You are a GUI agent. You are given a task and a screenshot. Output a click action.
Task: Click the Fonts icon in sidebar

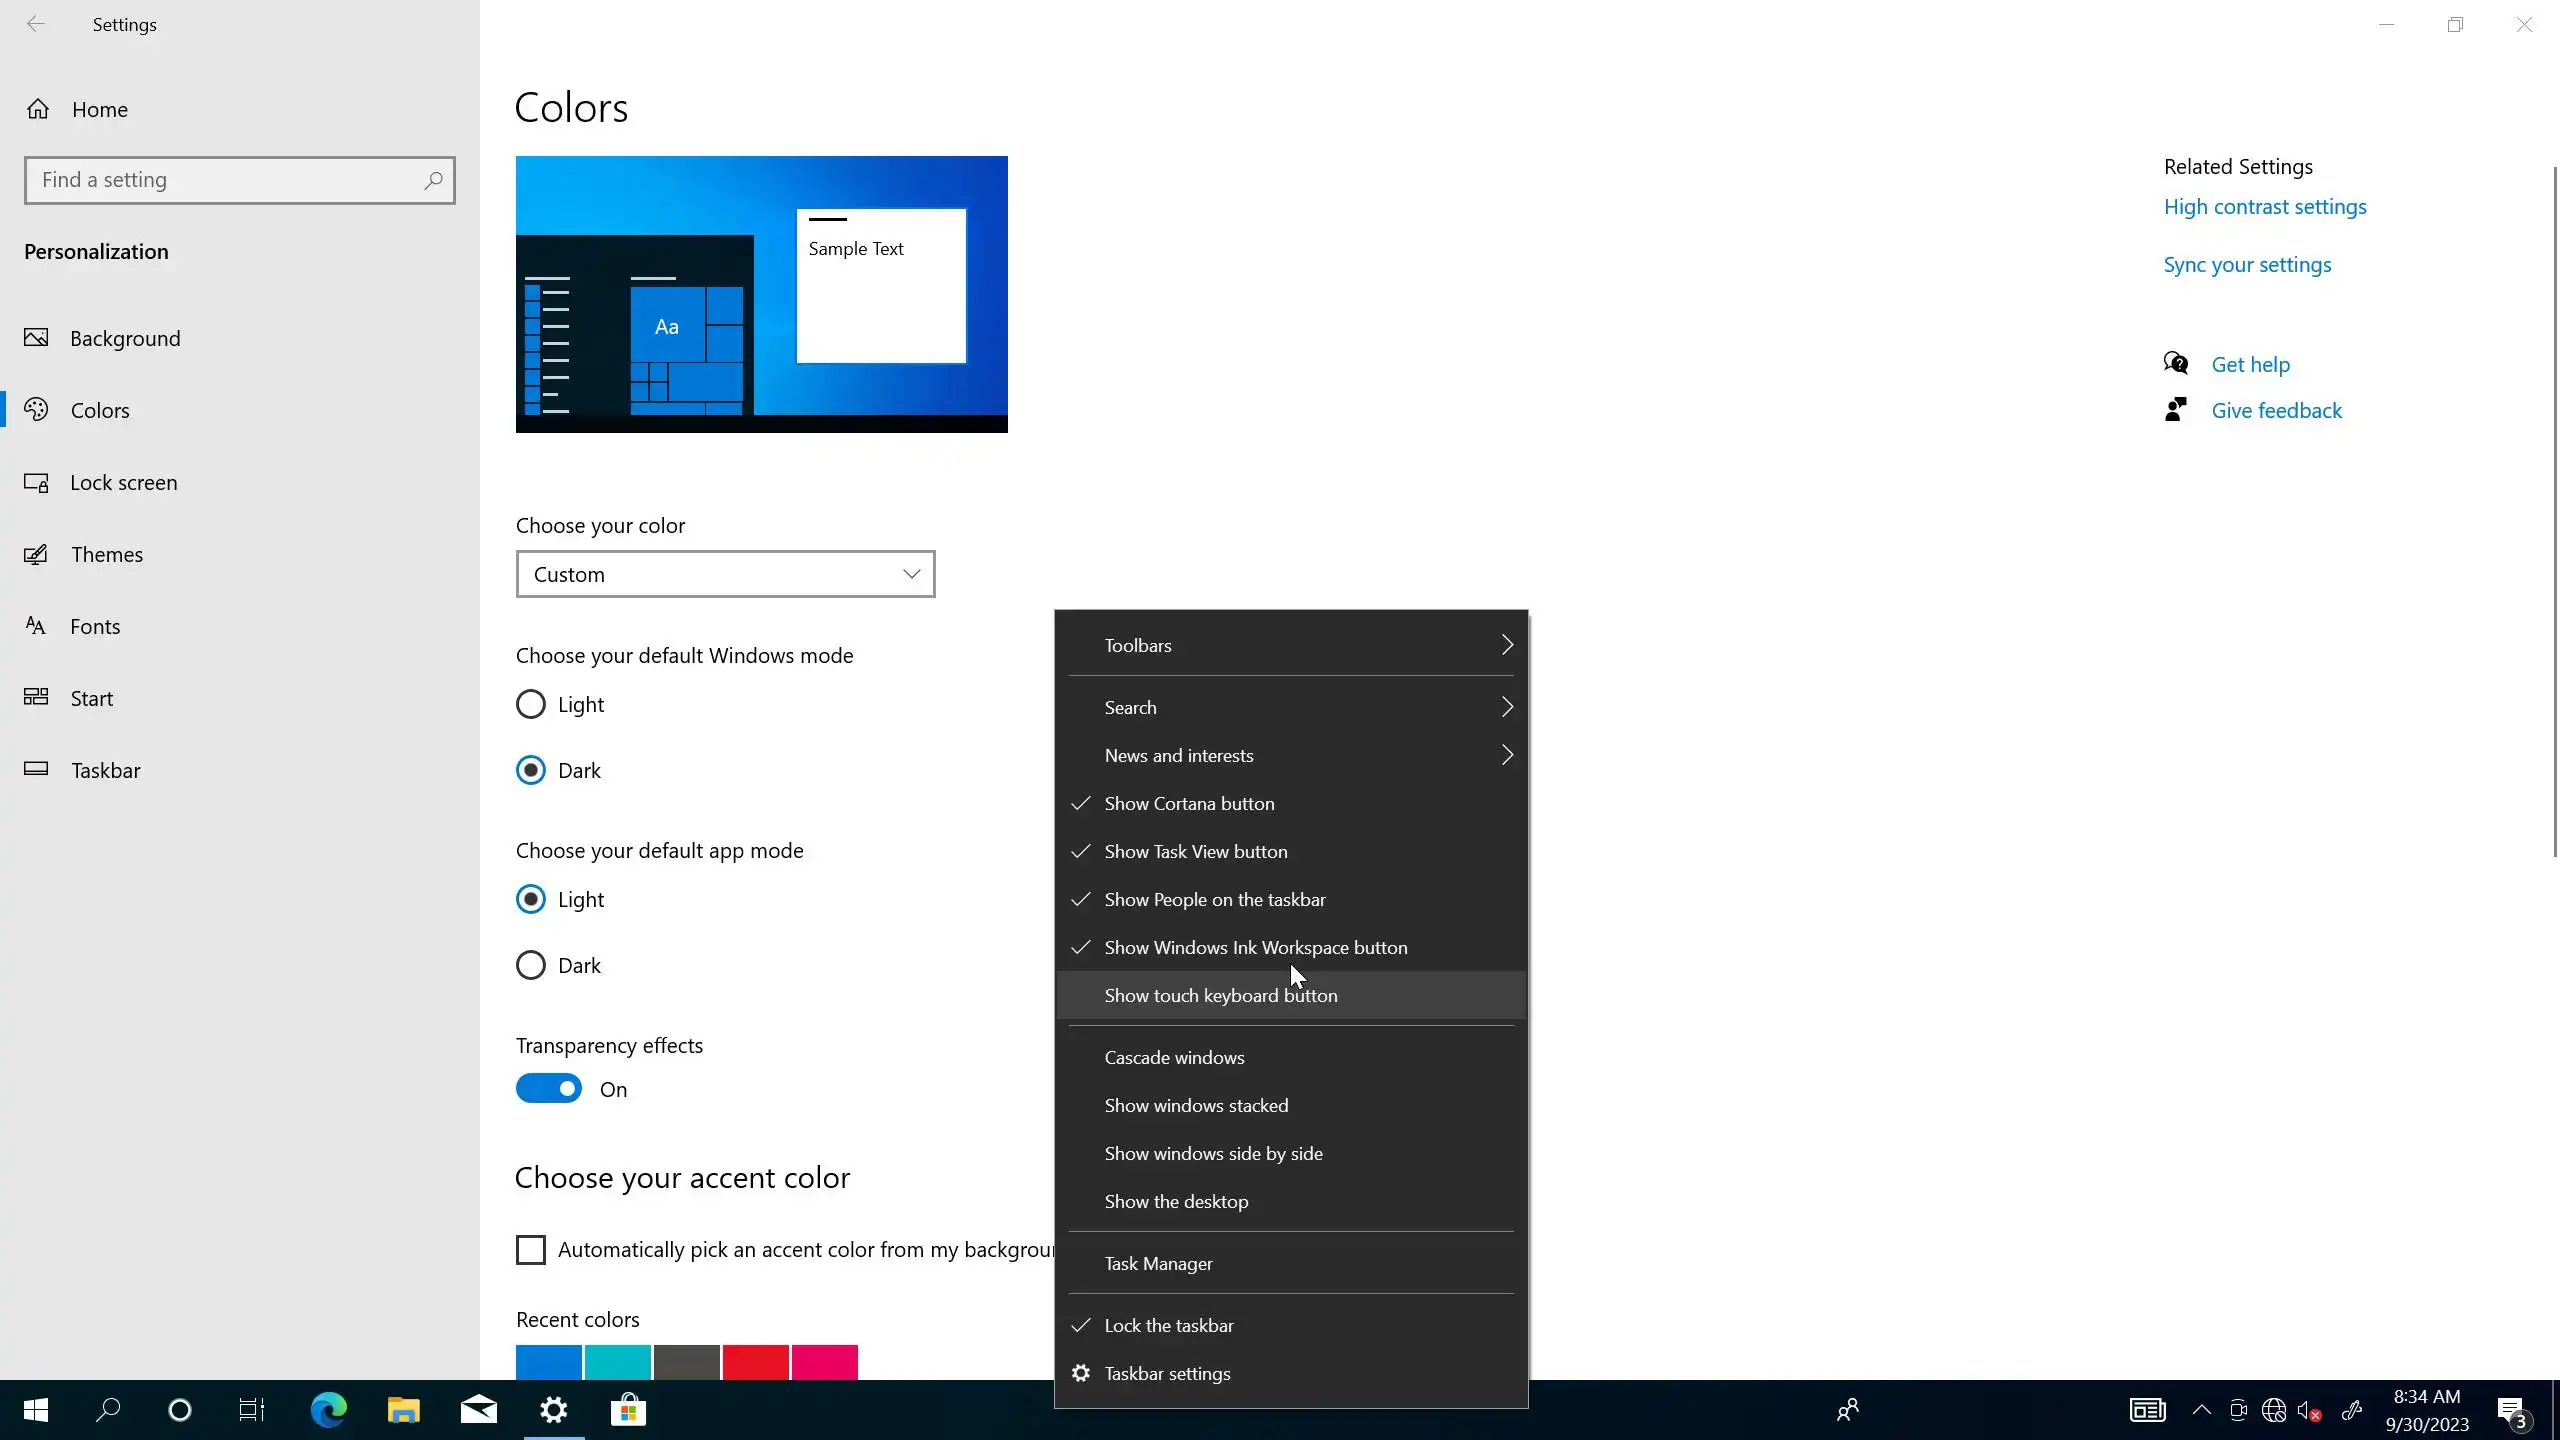(x=36, y=627)
